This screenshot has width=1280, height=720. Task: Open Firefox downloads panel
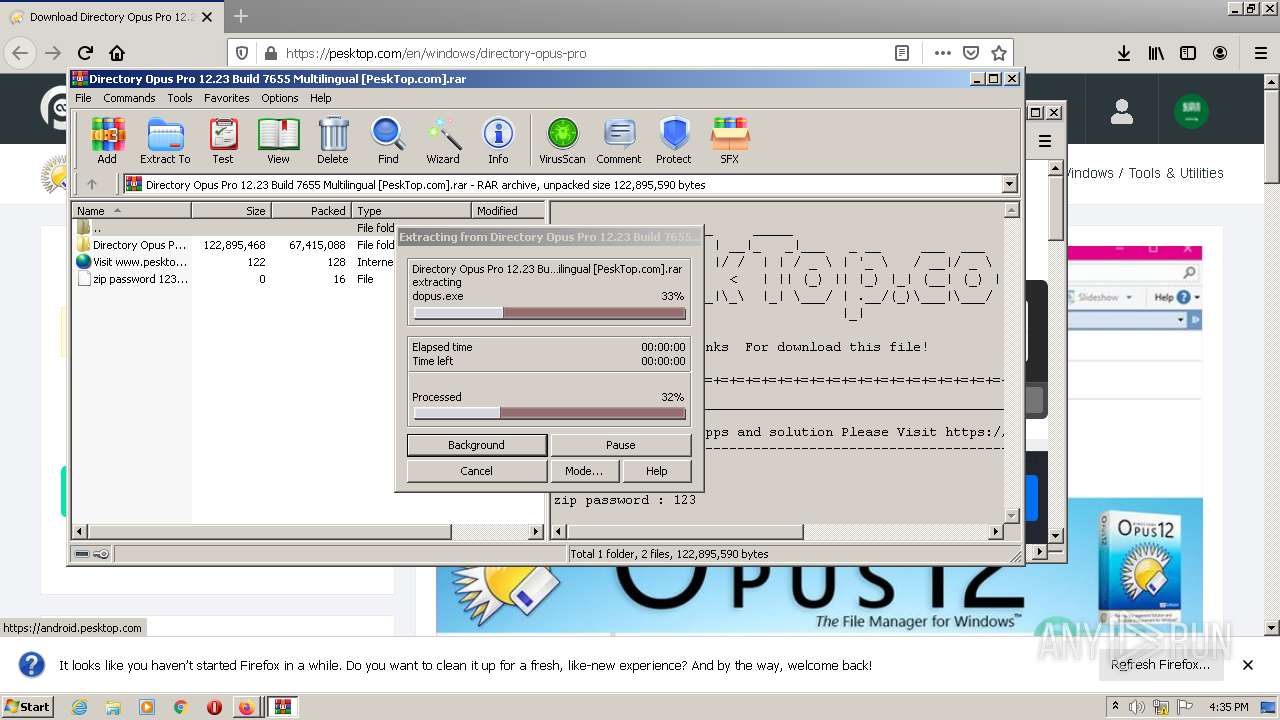pos(1124,53)
